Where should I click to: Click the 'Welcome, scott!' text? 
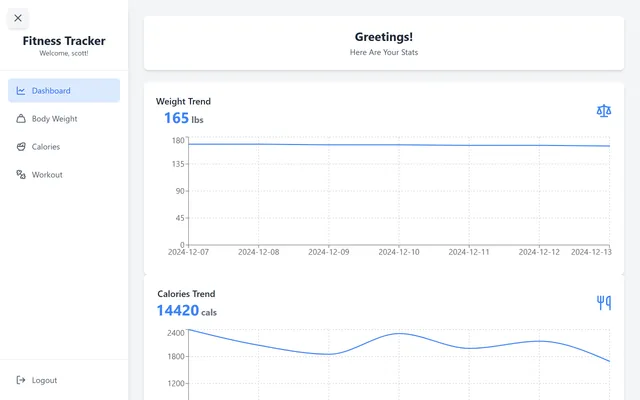[64, 53]
